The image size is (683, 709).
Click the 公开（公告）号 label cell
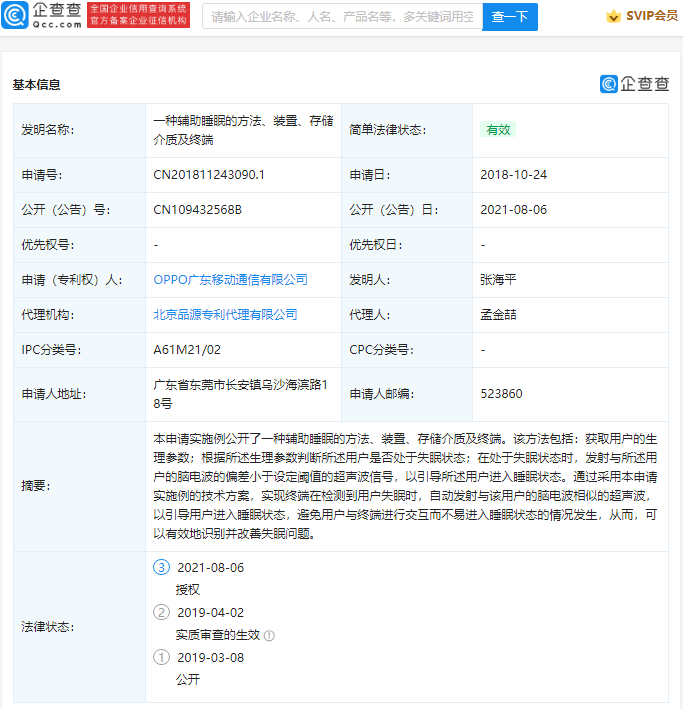pyautogui.click(x=80, y=210)
